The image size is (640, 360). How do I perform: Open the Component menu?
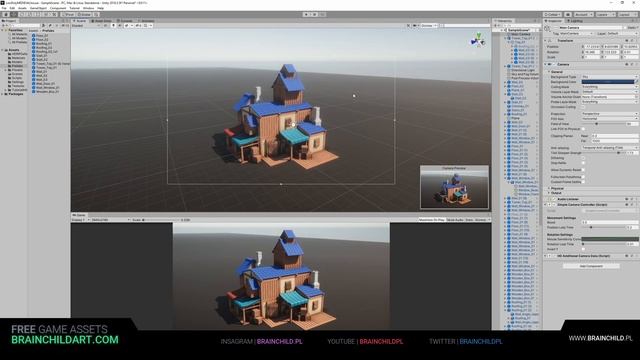tap(58, 8)
